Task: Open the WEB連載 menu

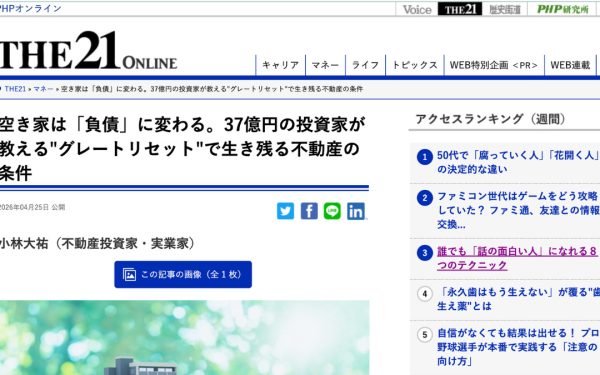Action: [x=570, y=65]
